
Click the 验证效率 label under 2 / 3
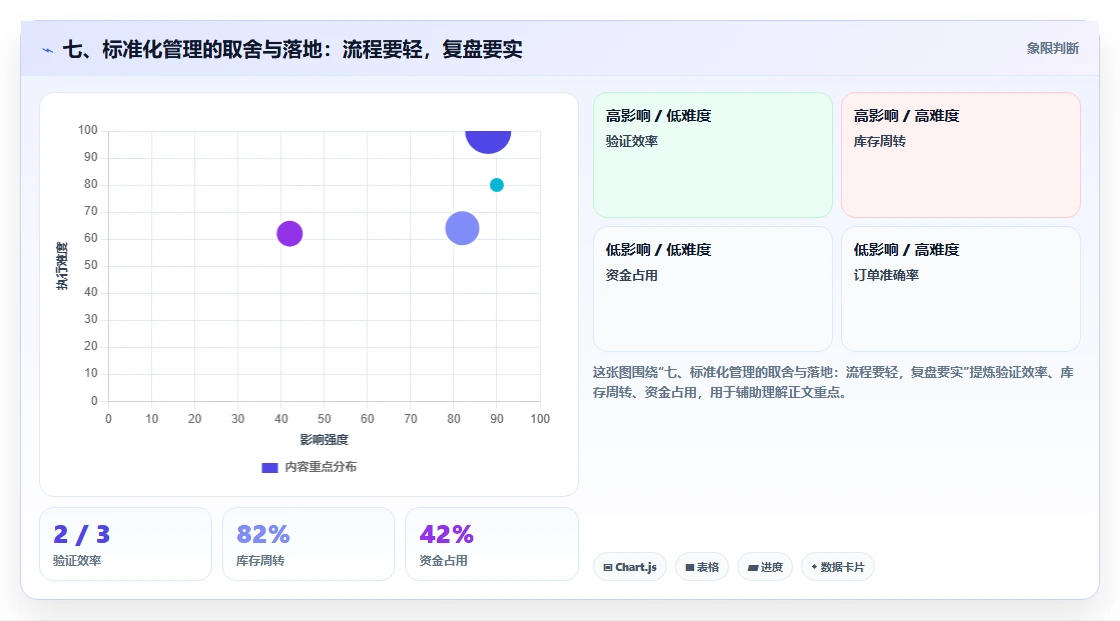pyautogui.click(x=77, y=561)
